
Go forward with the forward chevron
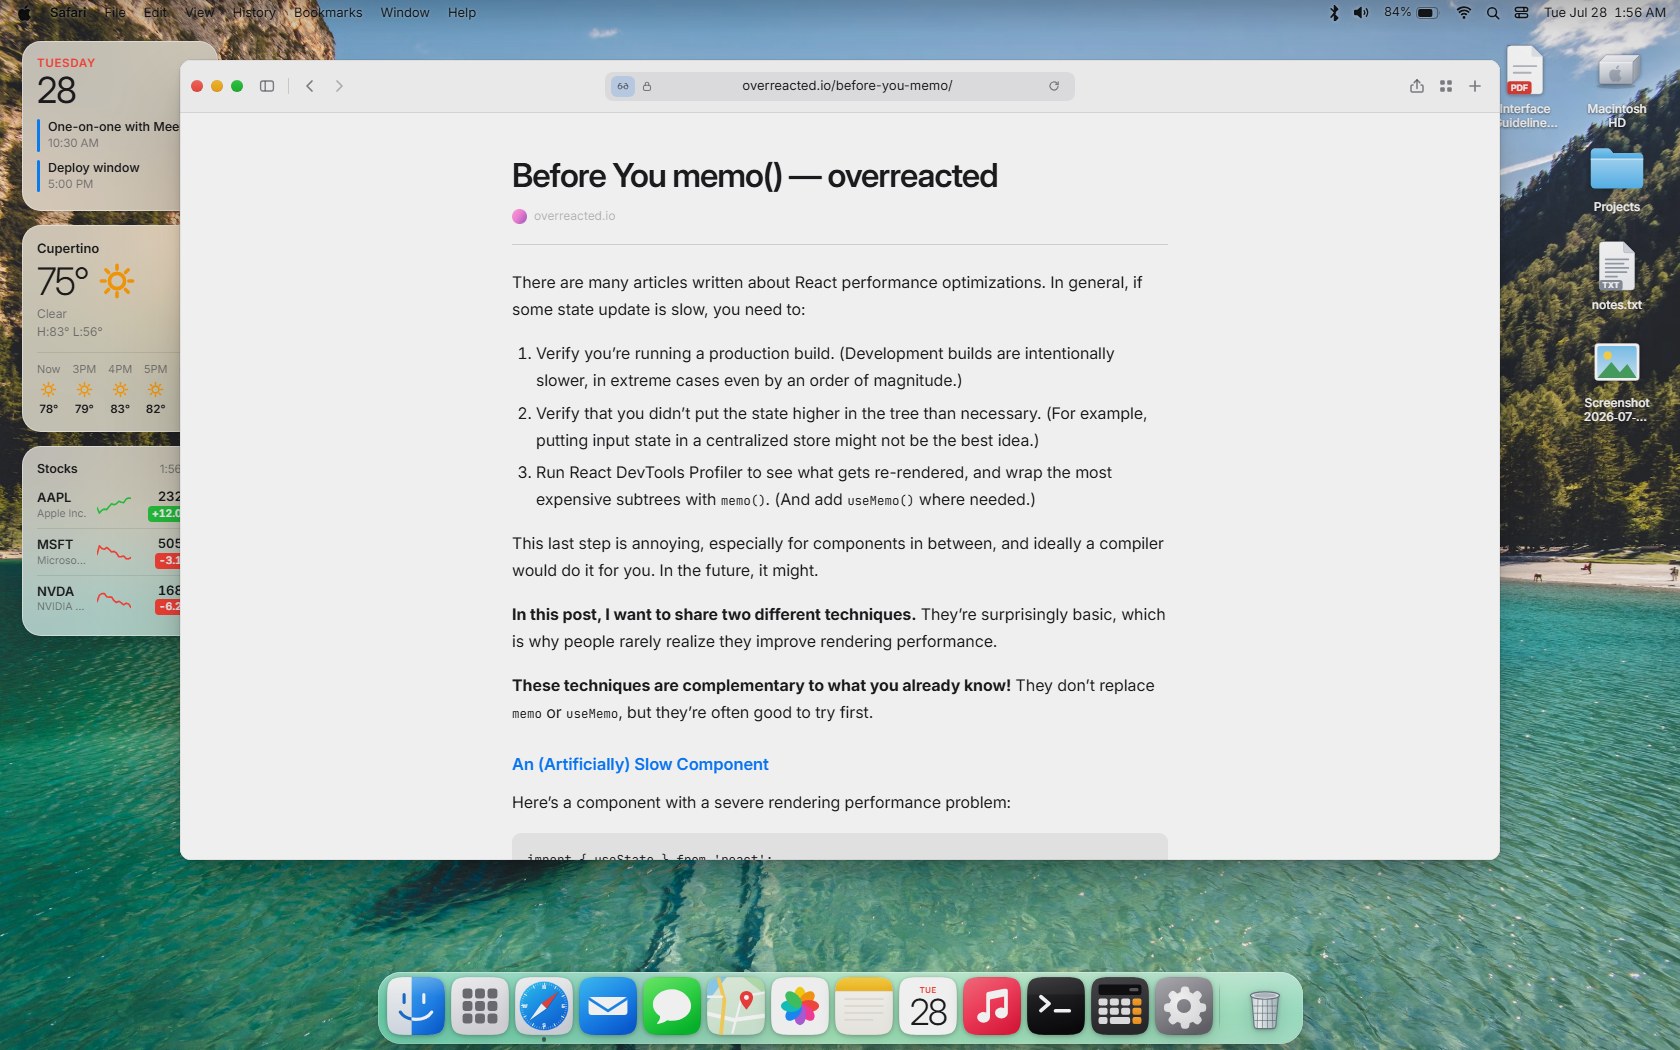[x=339, y=86]
